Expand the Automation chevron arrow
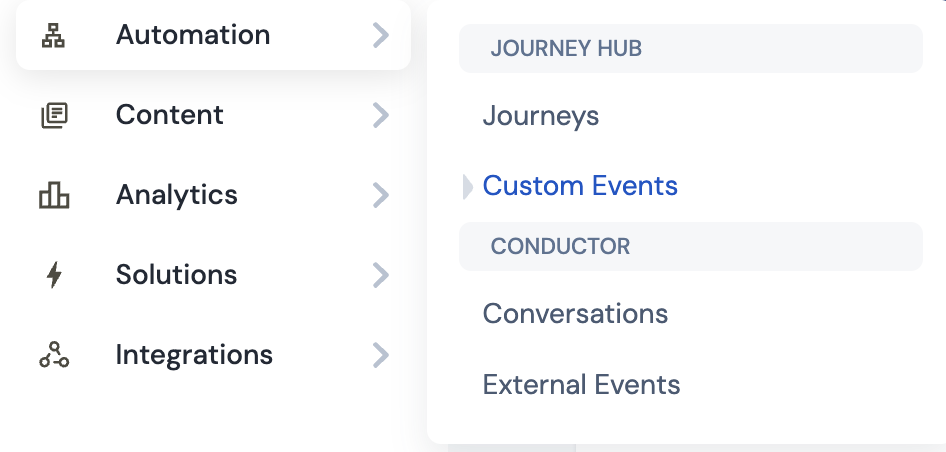 click(381, 35)
